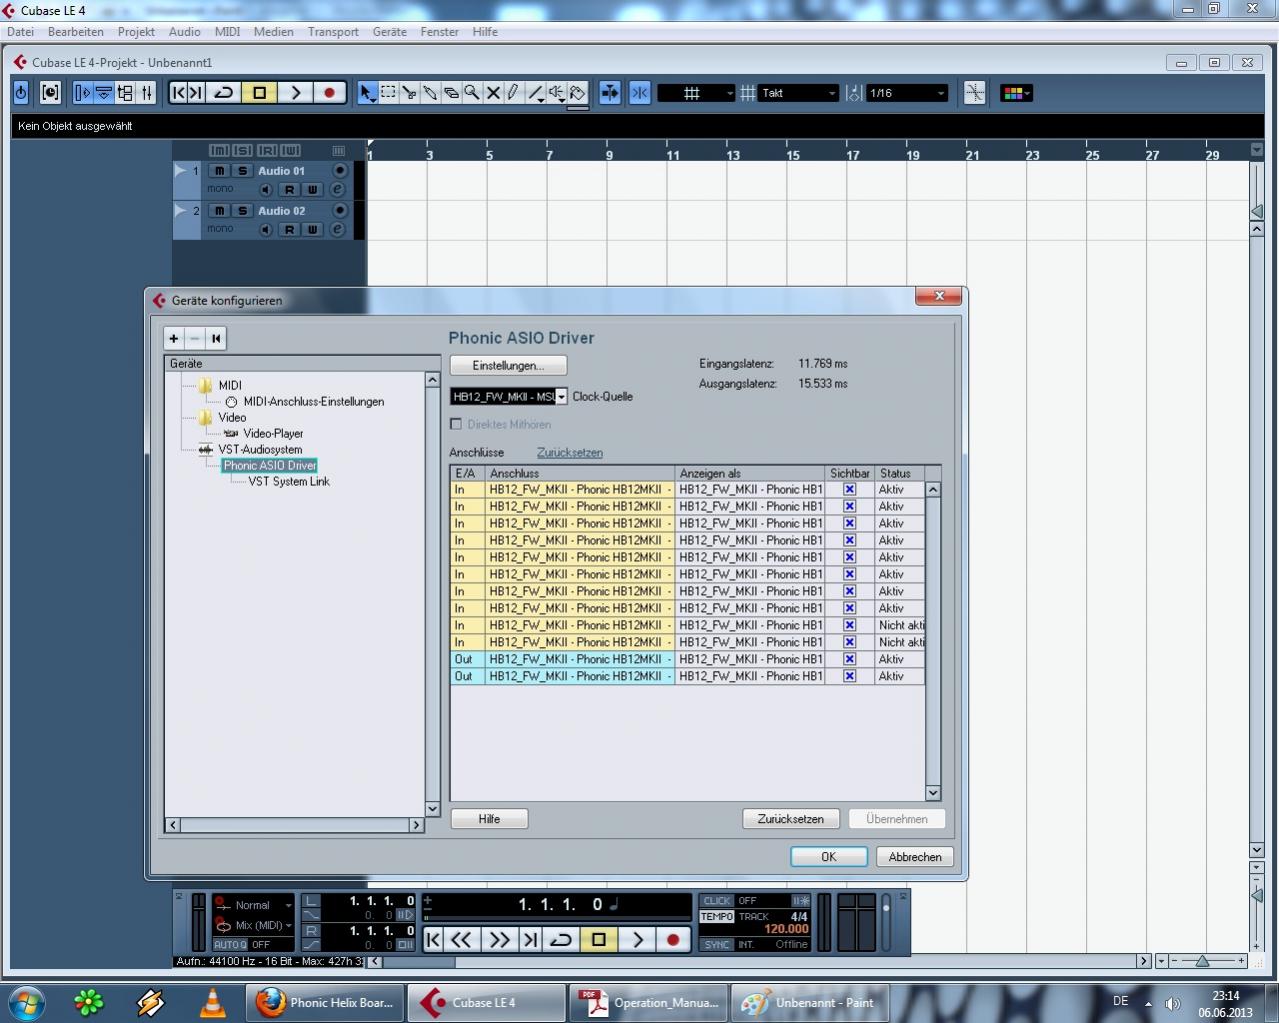The image size is (1279, 1023).
Task: Enable record for Audio 01 track
Action: click(340, 171)
